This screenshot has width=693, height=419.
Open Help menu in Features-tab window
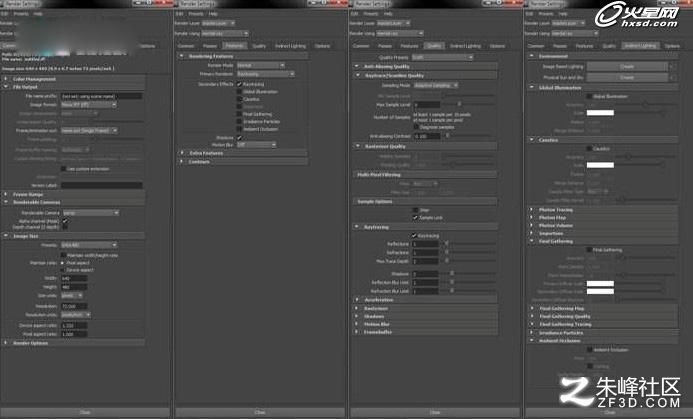(213, 14)
